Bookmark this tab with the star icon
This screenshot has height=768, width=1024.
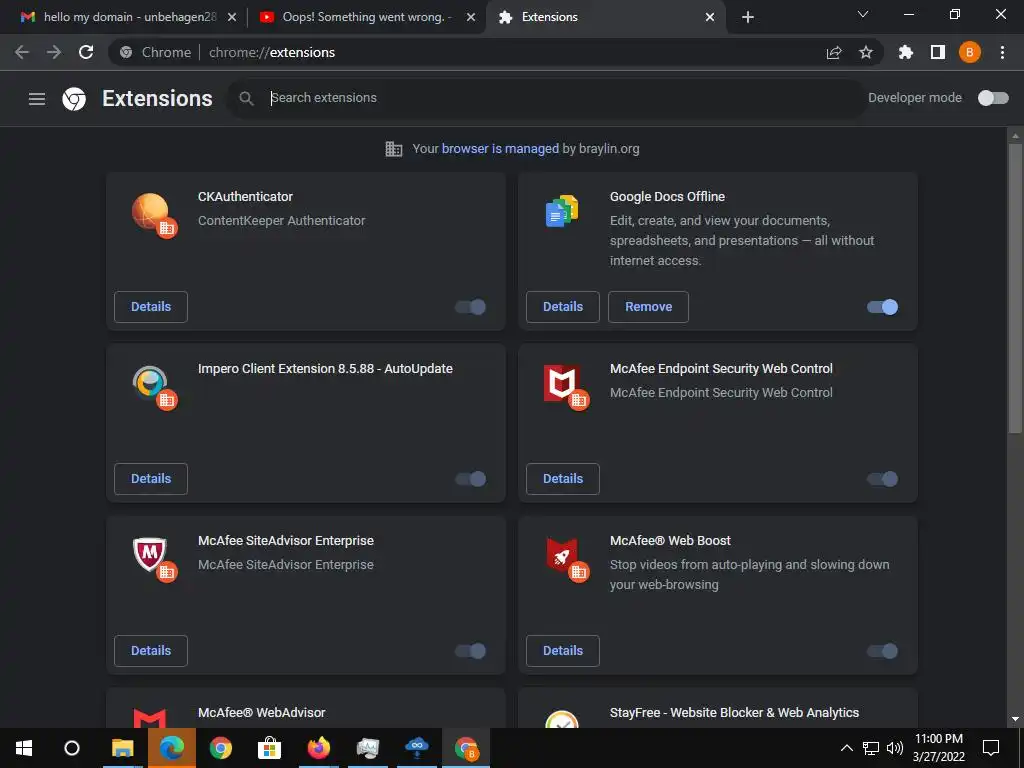coord(866,52)
